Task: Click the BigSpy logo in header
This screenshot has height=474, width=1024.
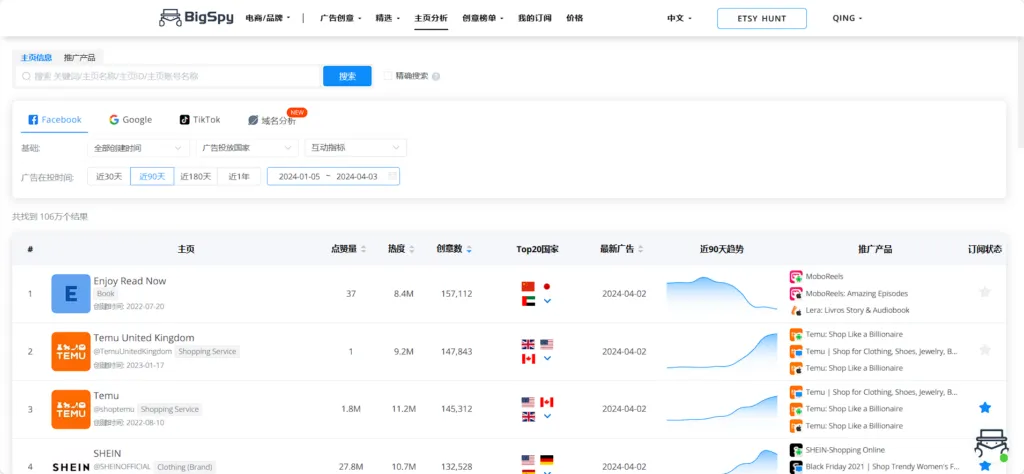Action: point(196,18)
